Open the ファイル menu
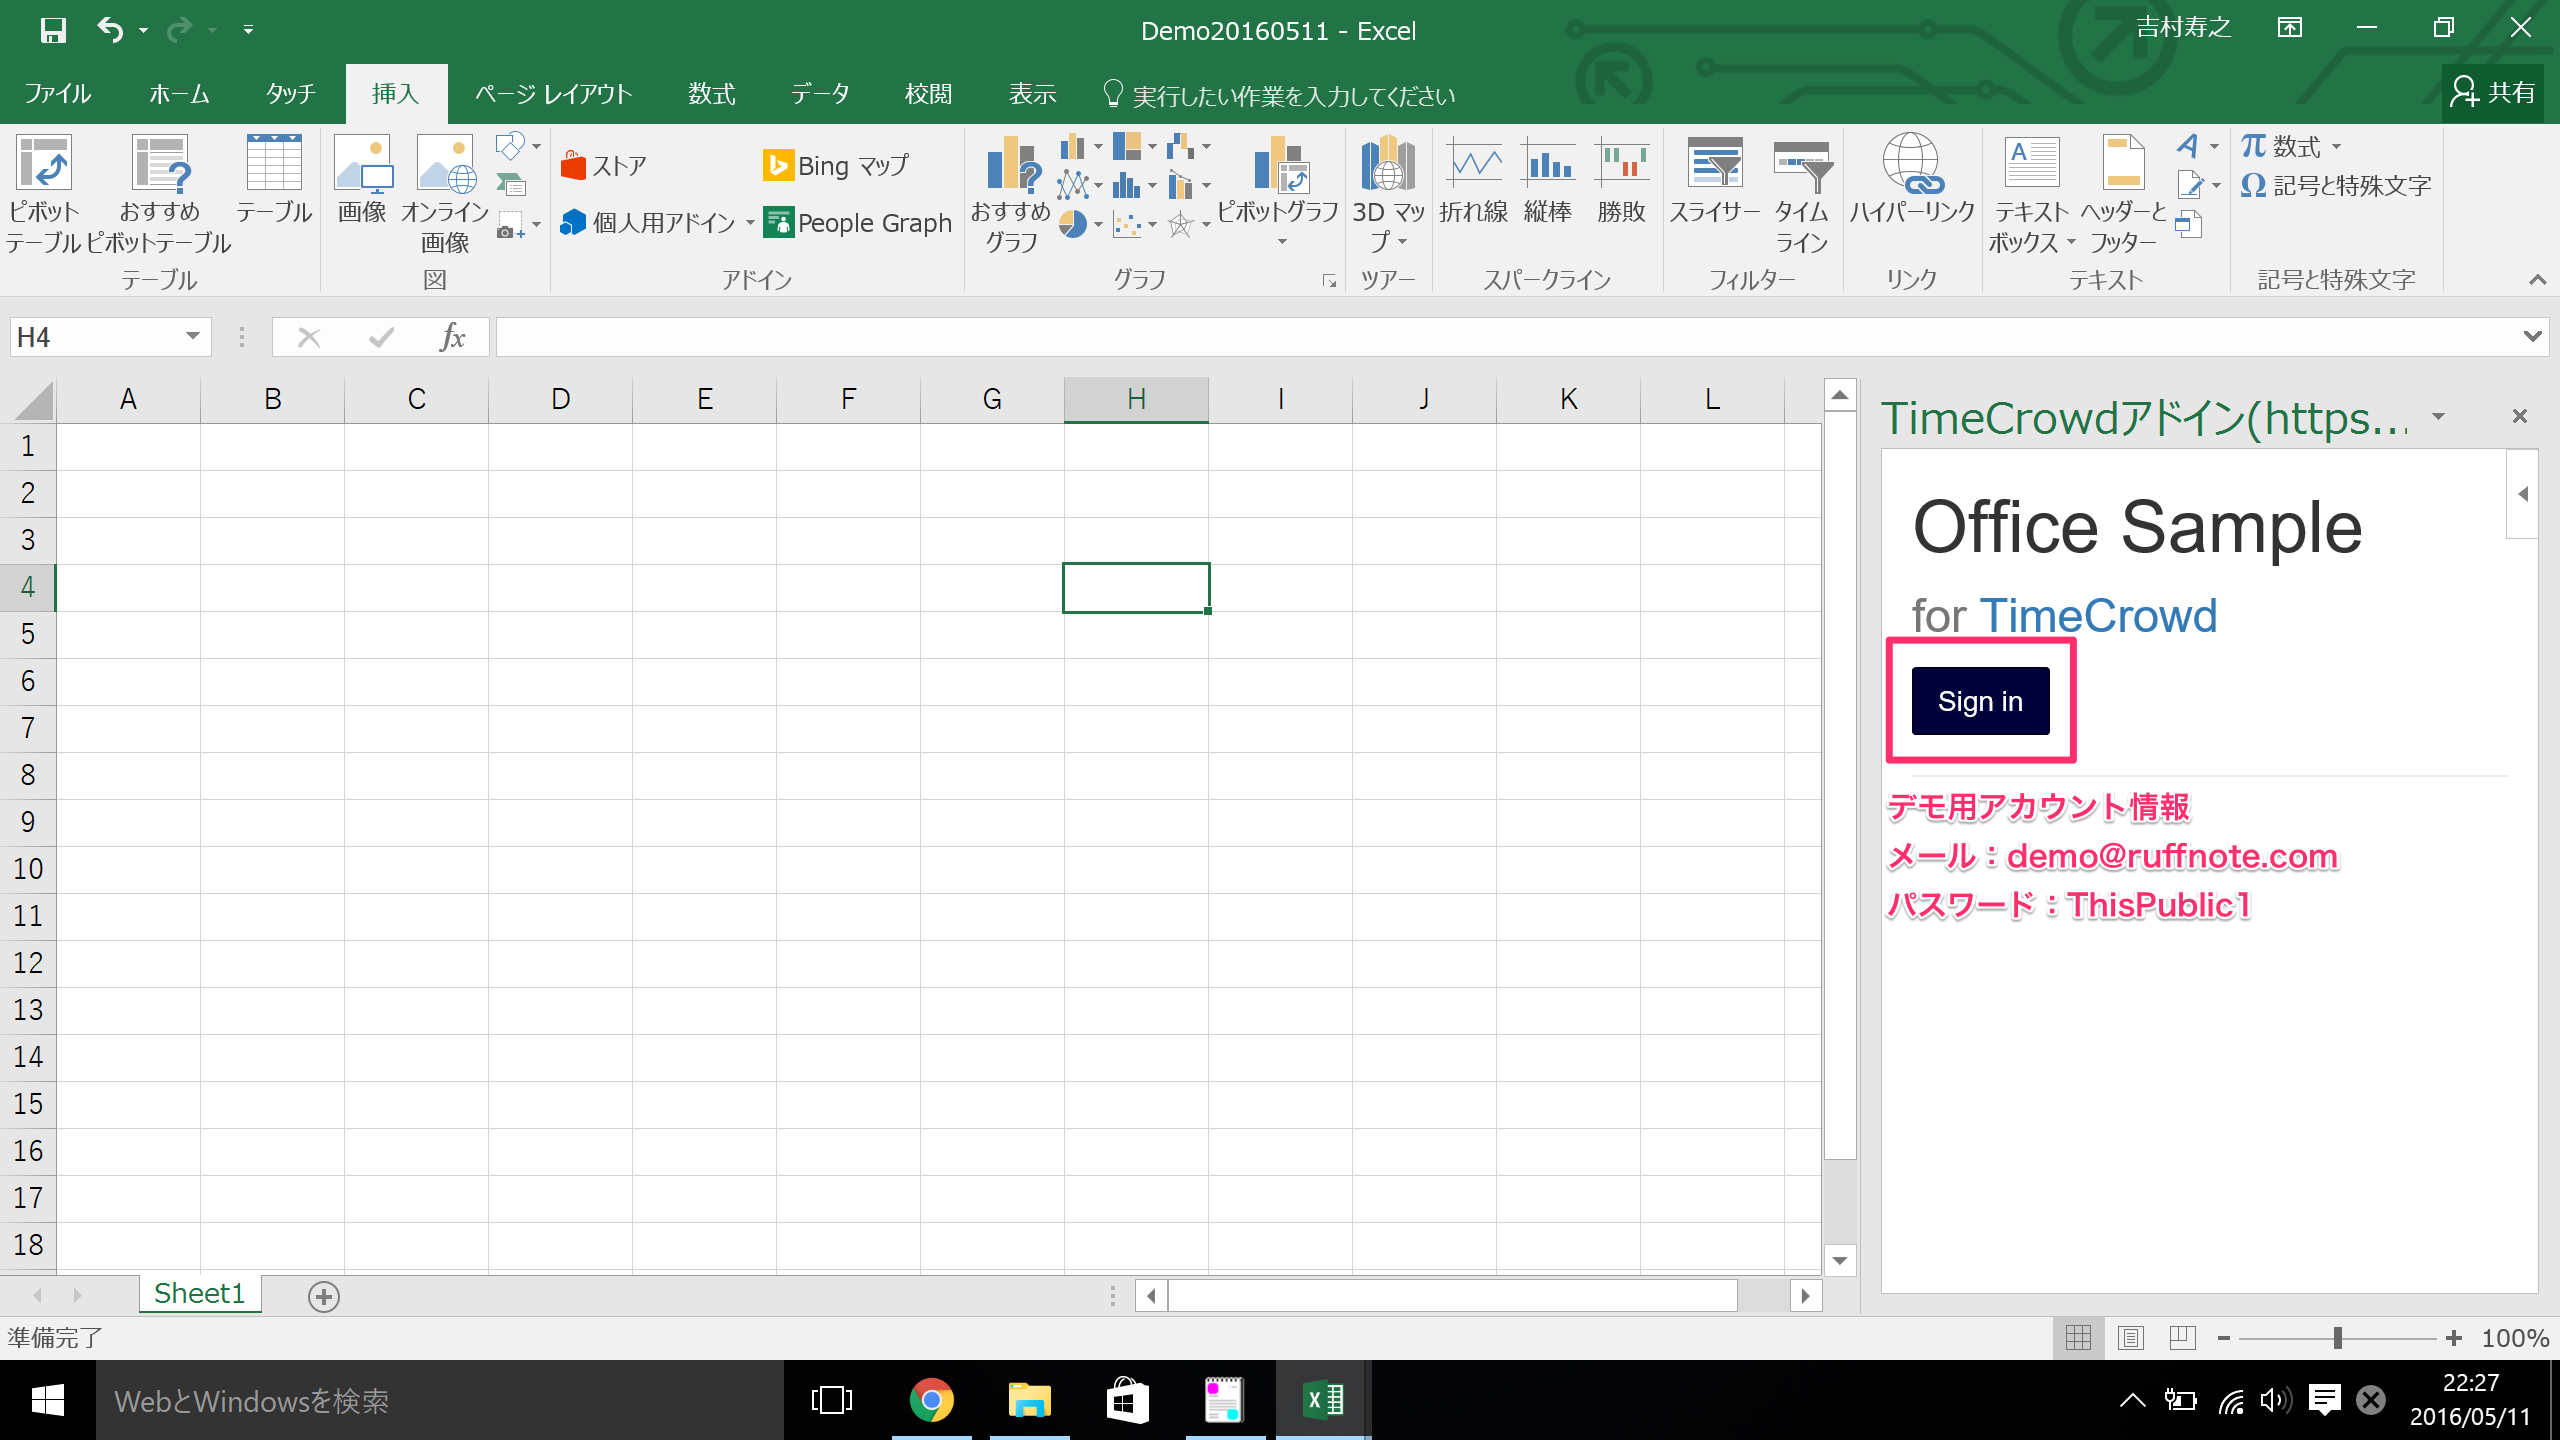Viewport: 2560px width, 1440px height. 57,94
